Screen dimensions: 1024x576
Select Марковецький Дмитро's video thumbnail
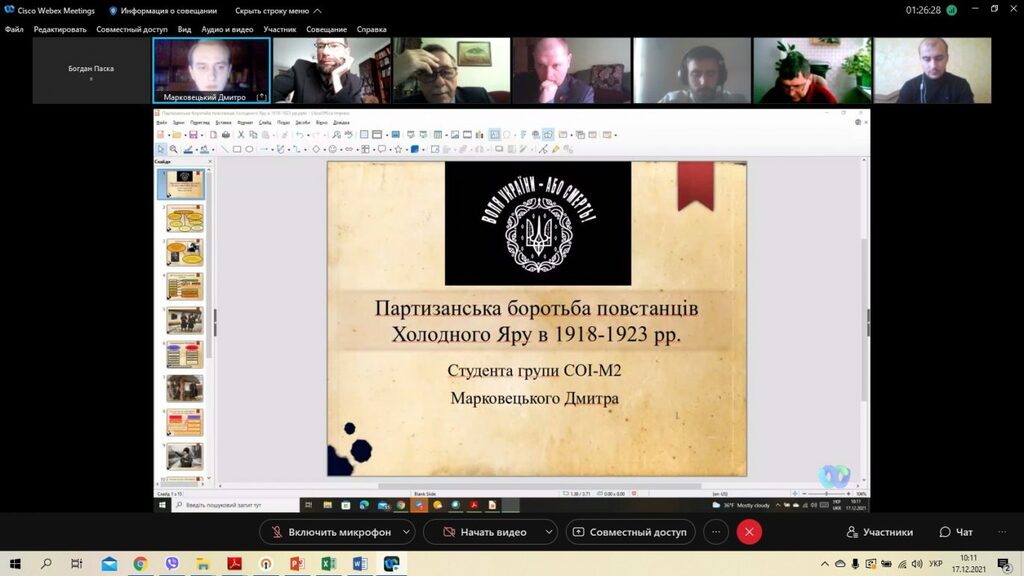pyautogui.click(x=211, y=70)
